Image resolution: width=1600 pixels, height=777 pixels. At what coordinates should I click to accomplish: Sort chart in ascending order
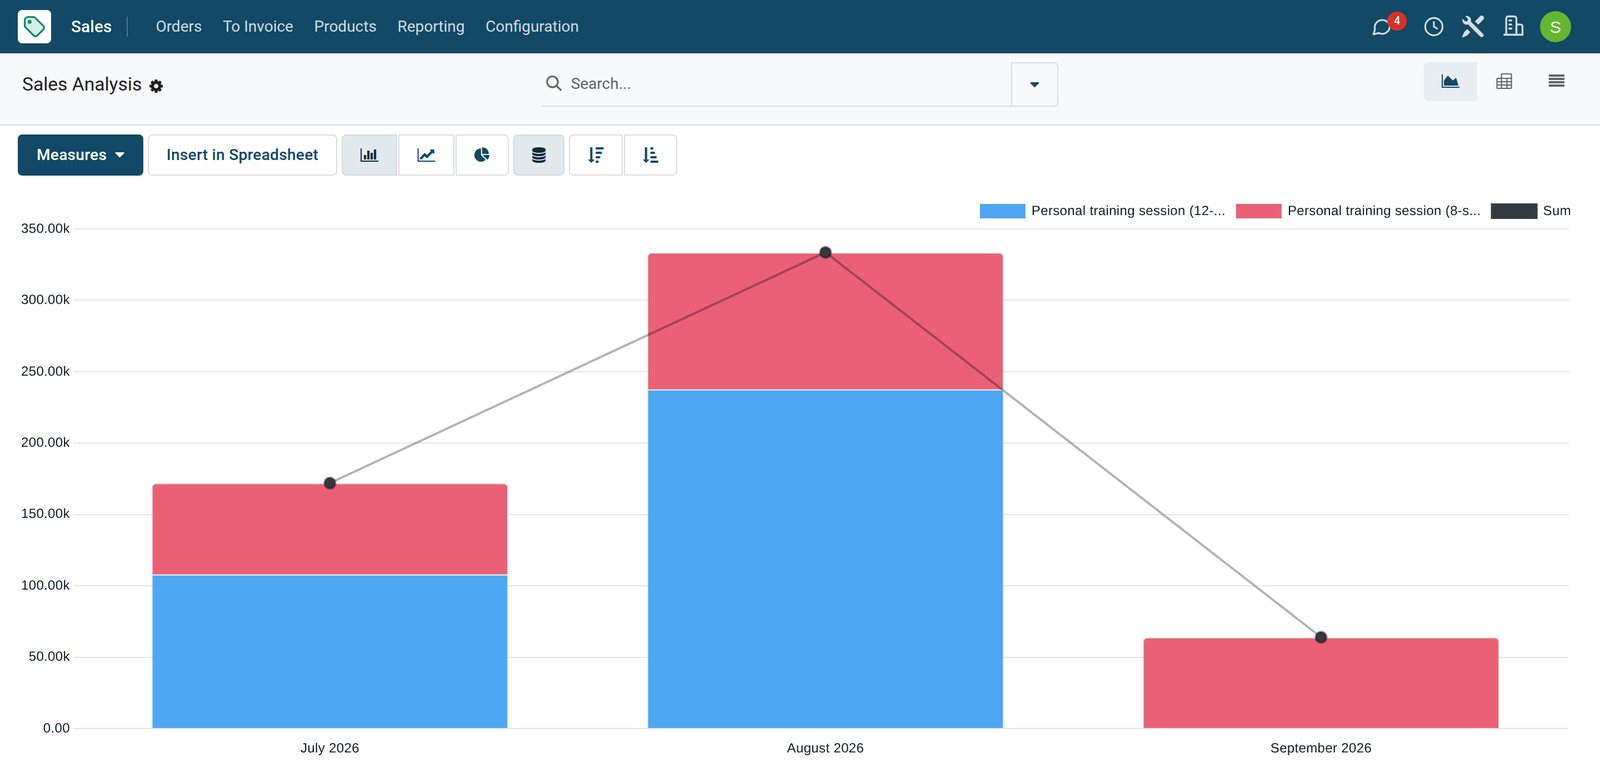[650, 155]
